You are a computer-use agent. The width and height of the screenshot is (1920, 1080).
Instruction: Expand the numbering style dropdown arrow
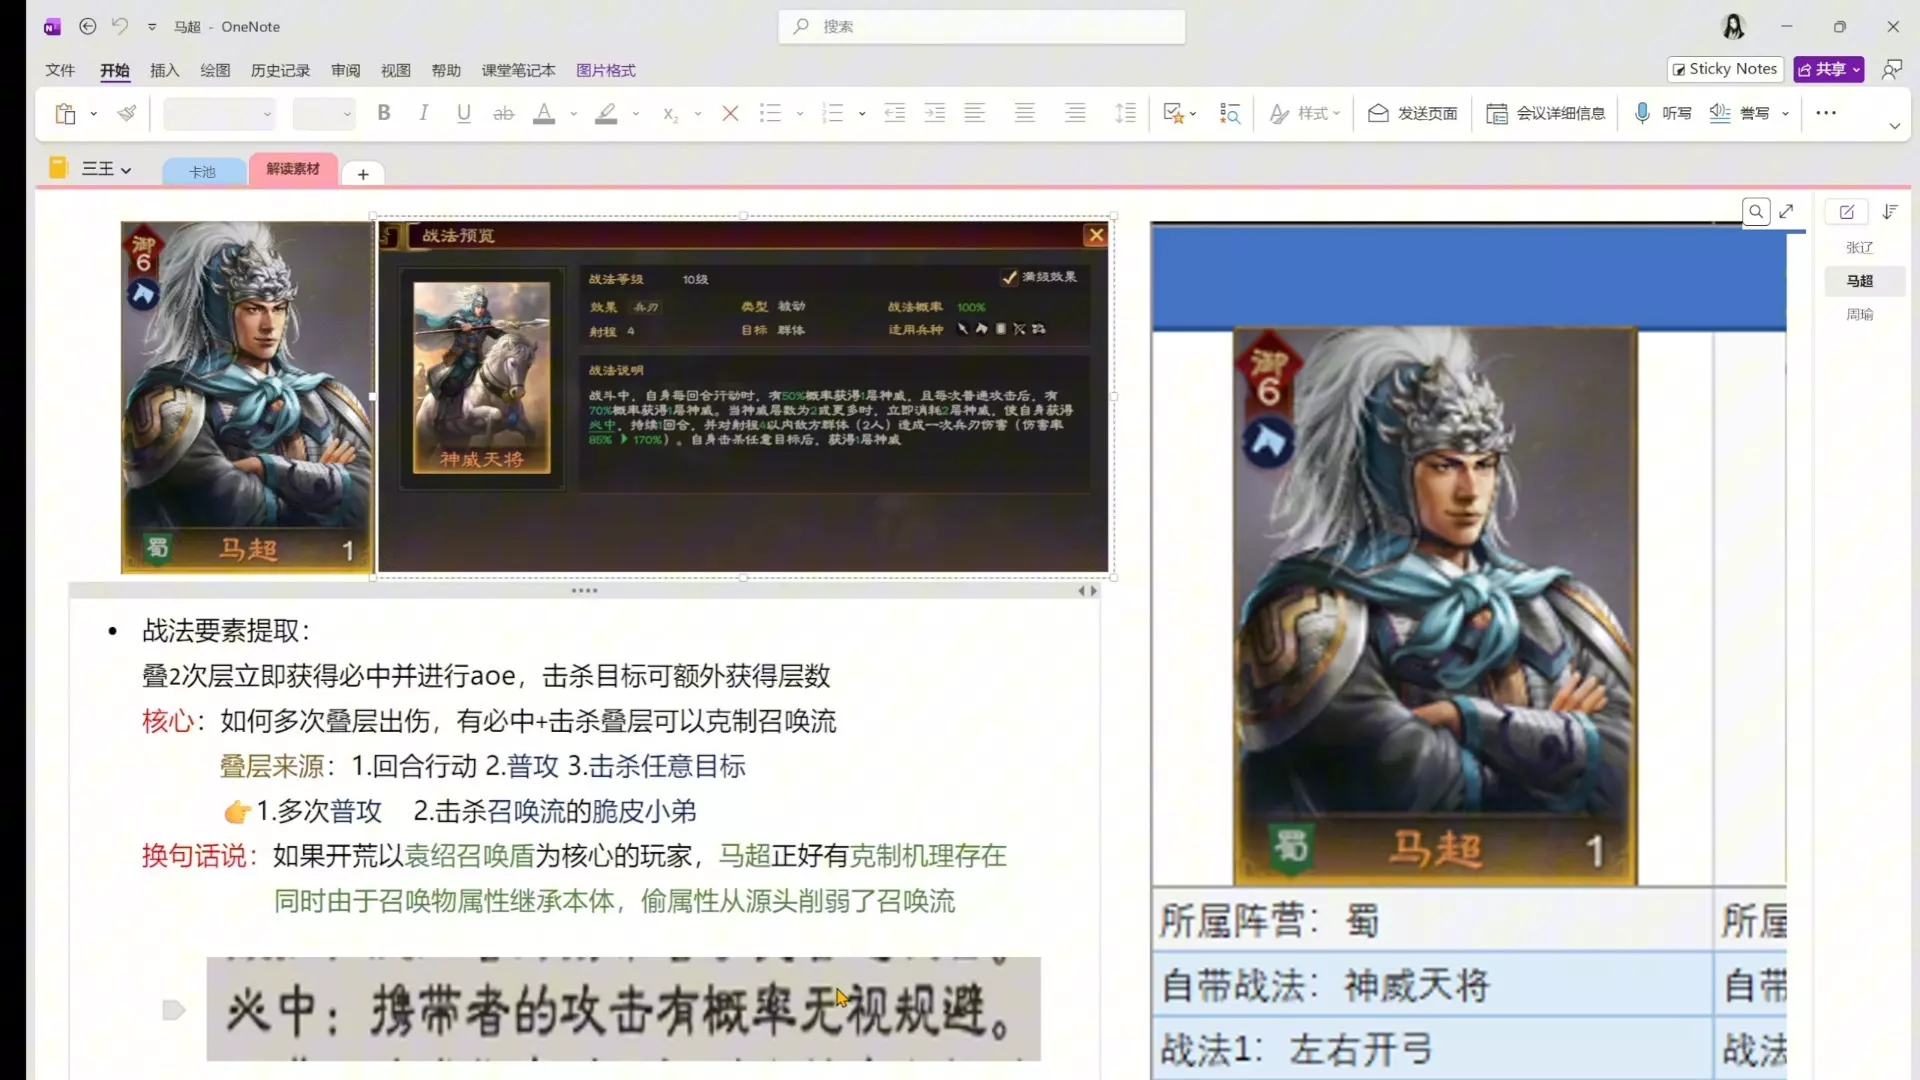pos(862,114)
